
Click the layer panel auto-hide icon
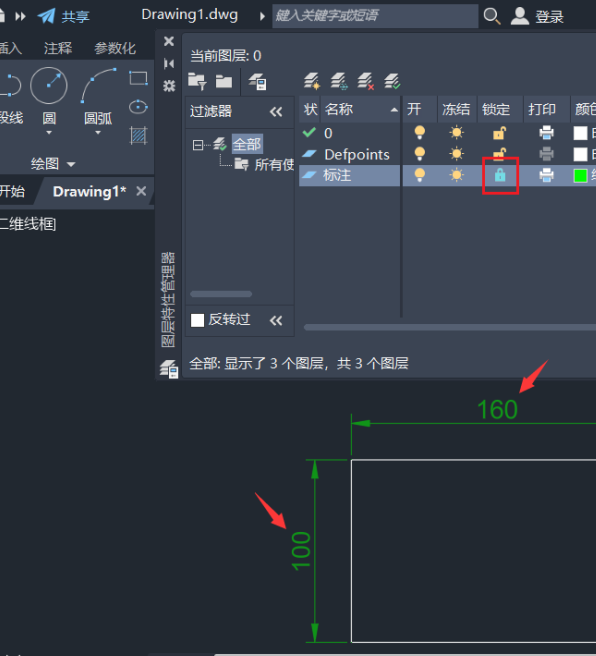pos(169,64)
